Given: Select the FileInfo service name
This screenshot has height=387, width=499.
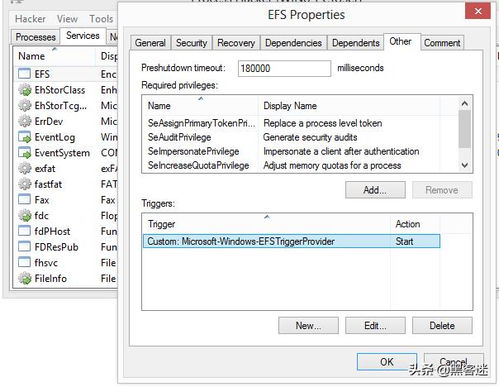Looking at the screenshot, I should [x=51, y=278].
